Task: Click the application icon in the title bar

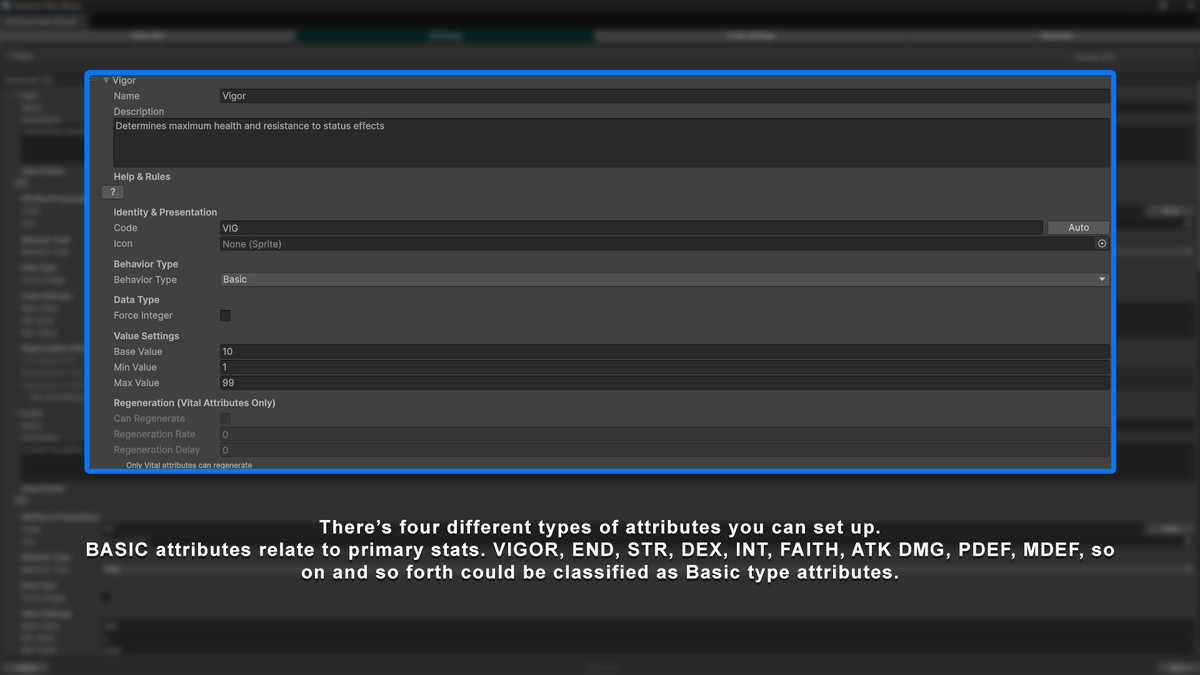Action: pos(8,5)
